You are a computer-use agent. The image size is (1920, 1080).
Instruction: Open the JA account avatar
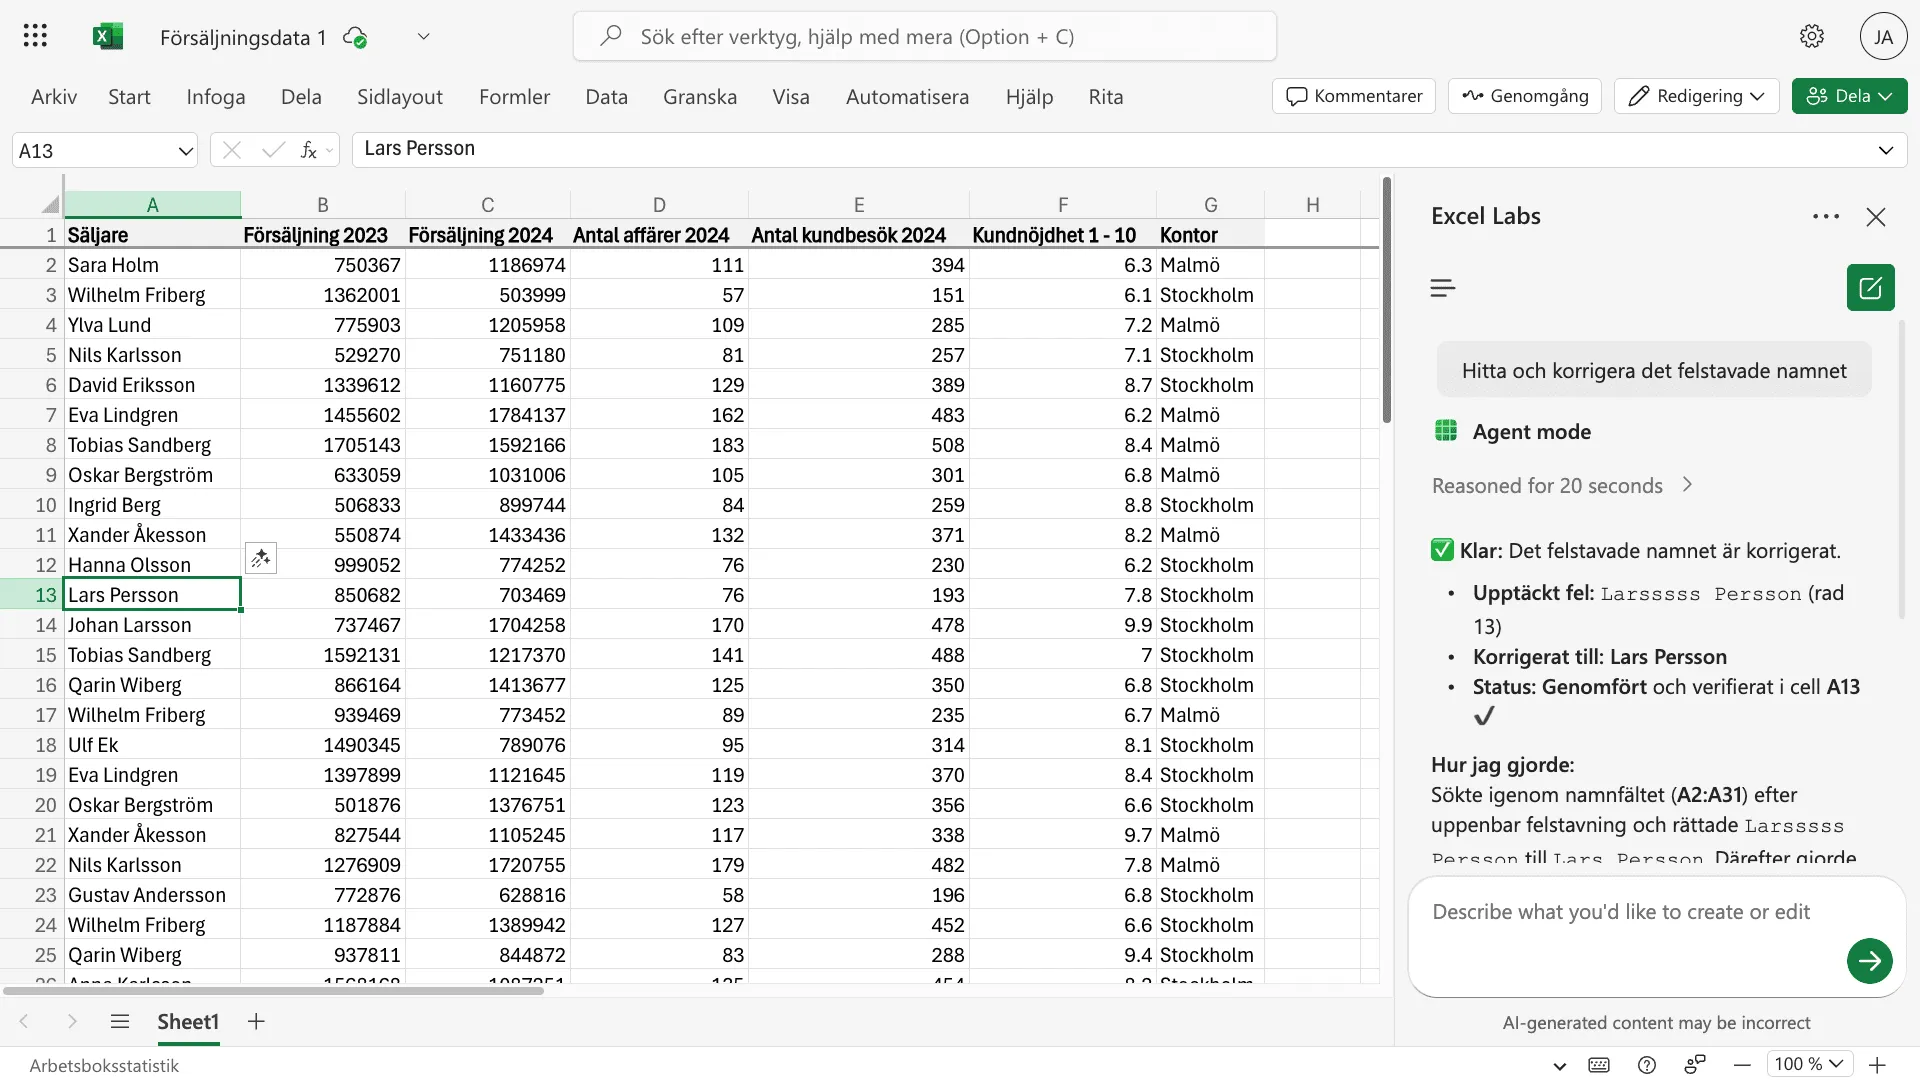pos(1883,37)
